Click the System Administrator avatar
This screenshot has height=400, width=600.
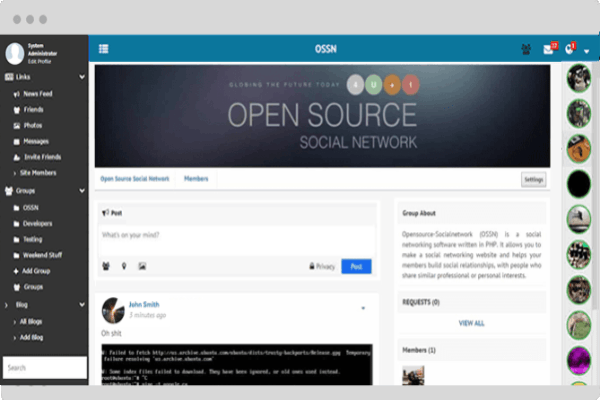click(x=15, y=53)
